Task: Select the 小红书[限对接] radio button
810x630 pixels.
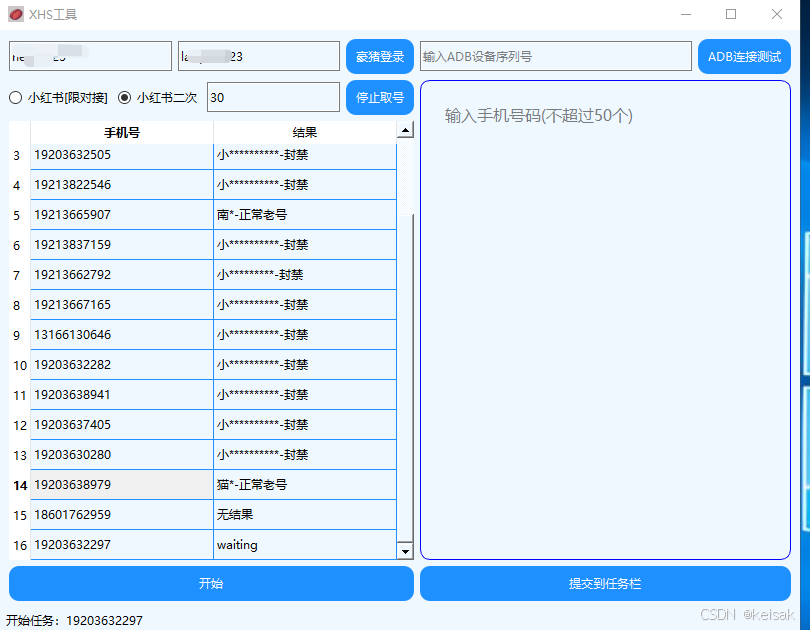Action: click(15, 97)
